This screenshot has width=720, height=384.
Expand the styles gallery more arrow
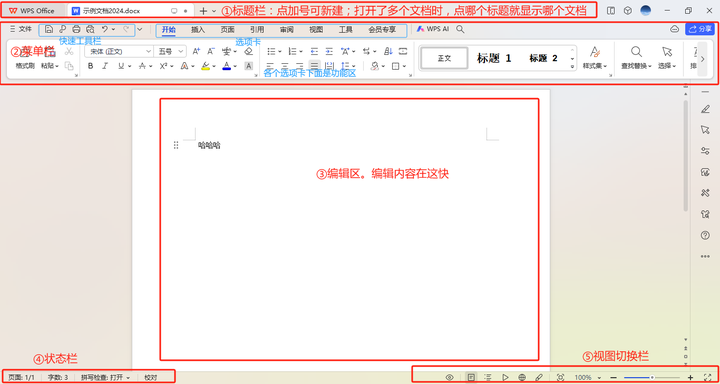click(572, 67)
